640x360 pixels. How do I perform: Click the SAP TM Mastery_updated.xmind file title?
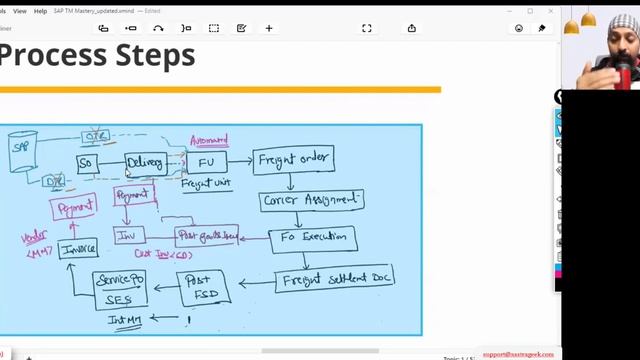click(x=94, y=11)
